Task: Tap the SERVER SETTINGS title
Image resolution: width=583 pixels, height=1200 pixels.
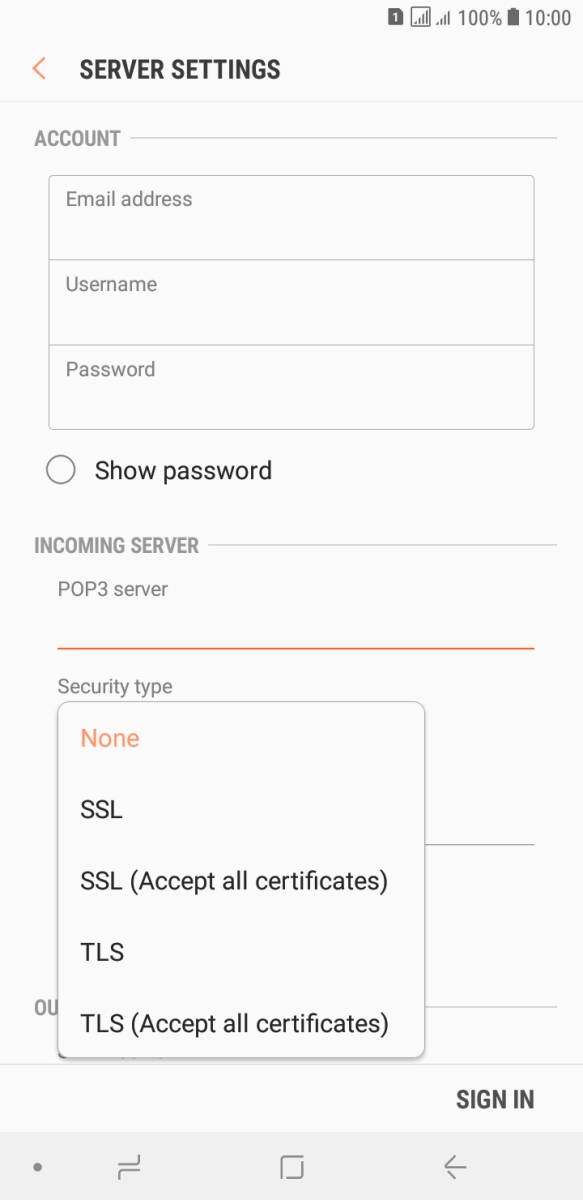Action: 180,69
